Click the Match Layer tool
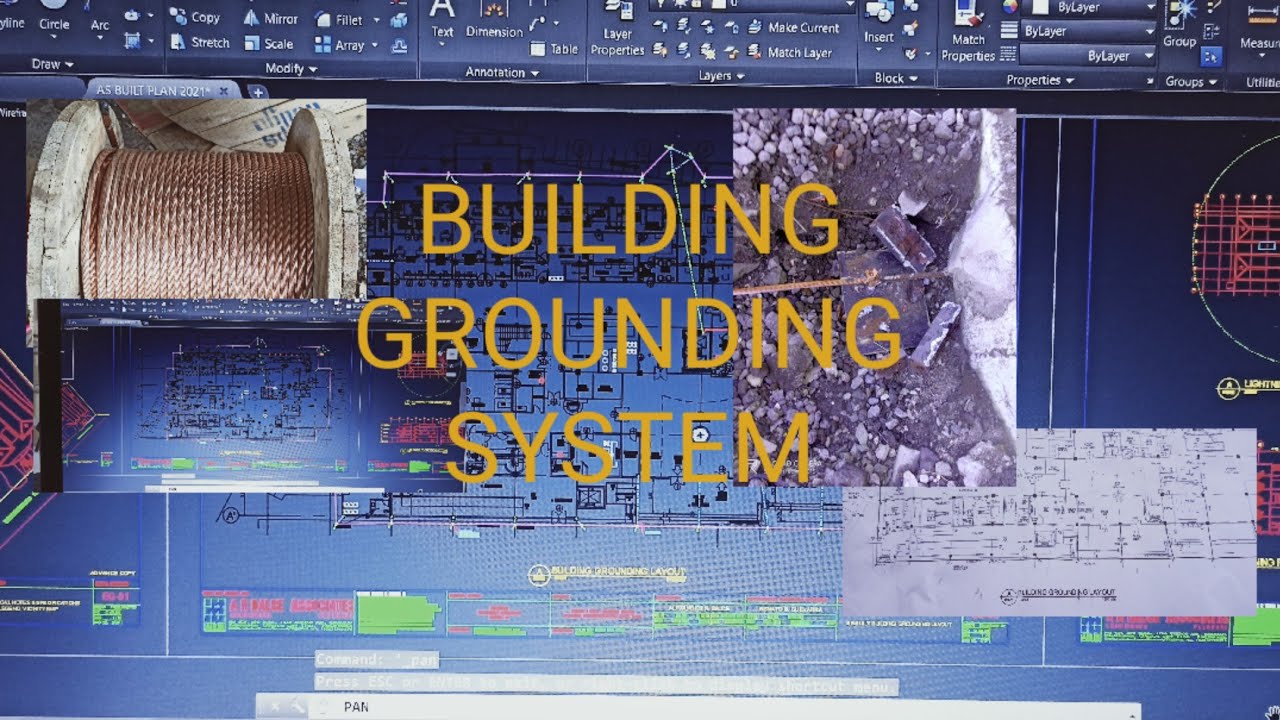 [789, 52]
